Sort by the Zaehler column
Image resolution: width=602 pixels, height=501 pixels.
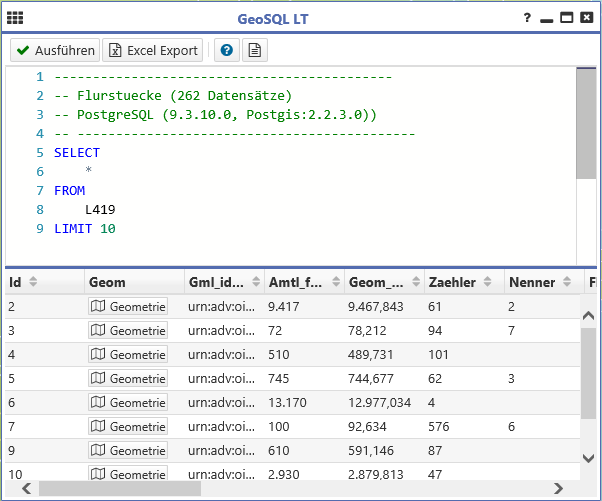487,282
